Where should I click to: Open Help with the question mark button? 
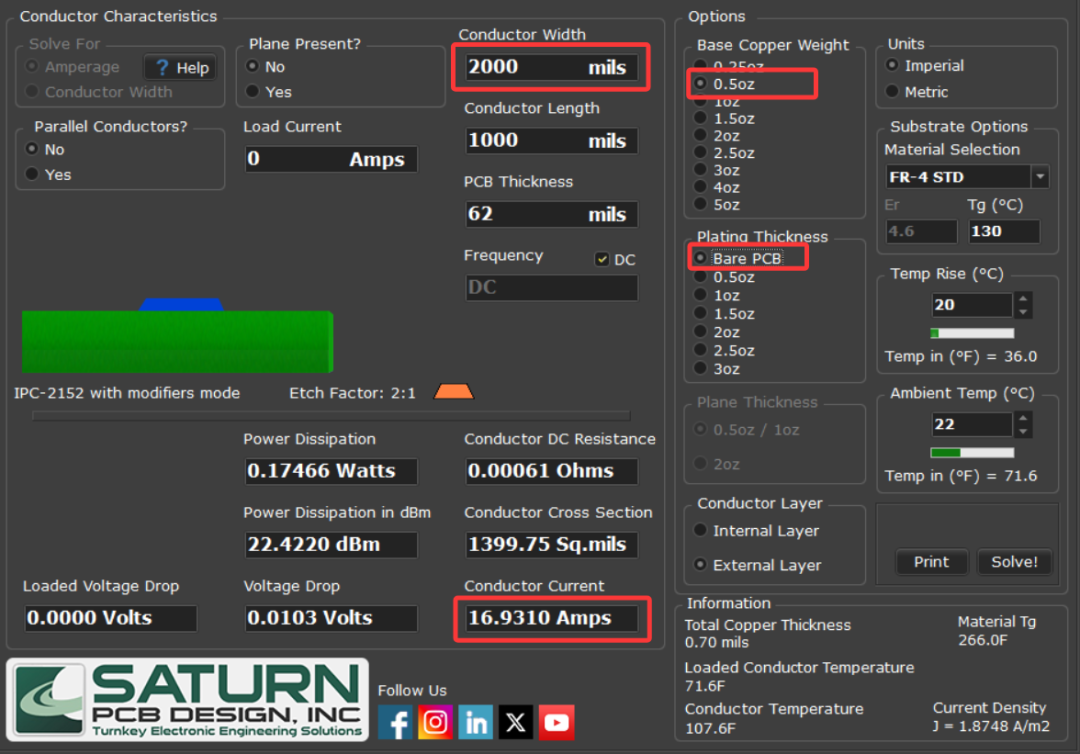(181, 68)
